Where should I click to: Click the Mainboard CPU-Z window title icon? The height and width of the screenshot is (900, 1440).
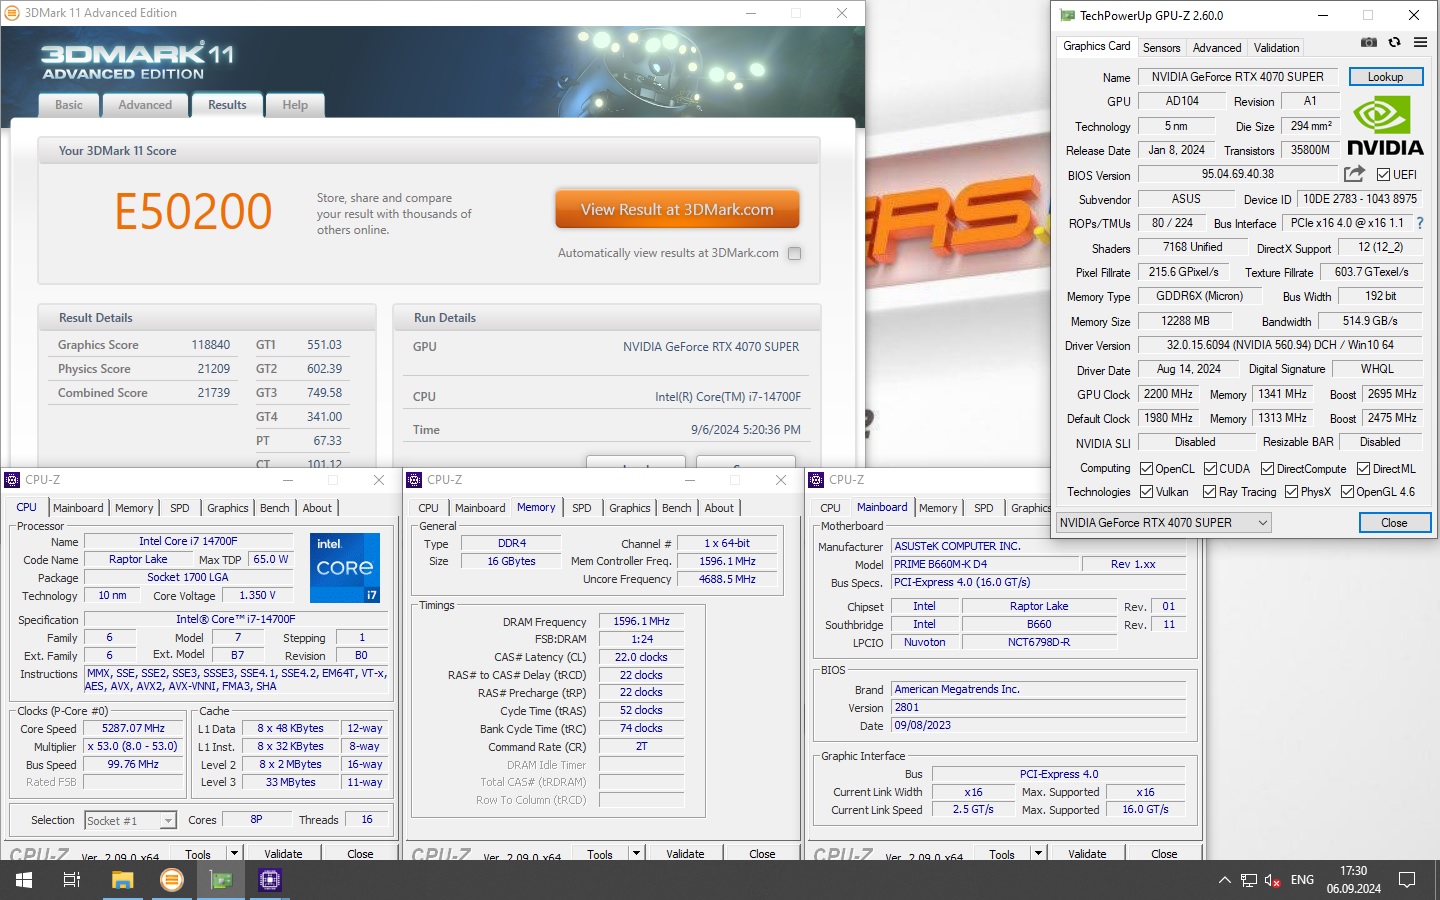tap(816, 480)
